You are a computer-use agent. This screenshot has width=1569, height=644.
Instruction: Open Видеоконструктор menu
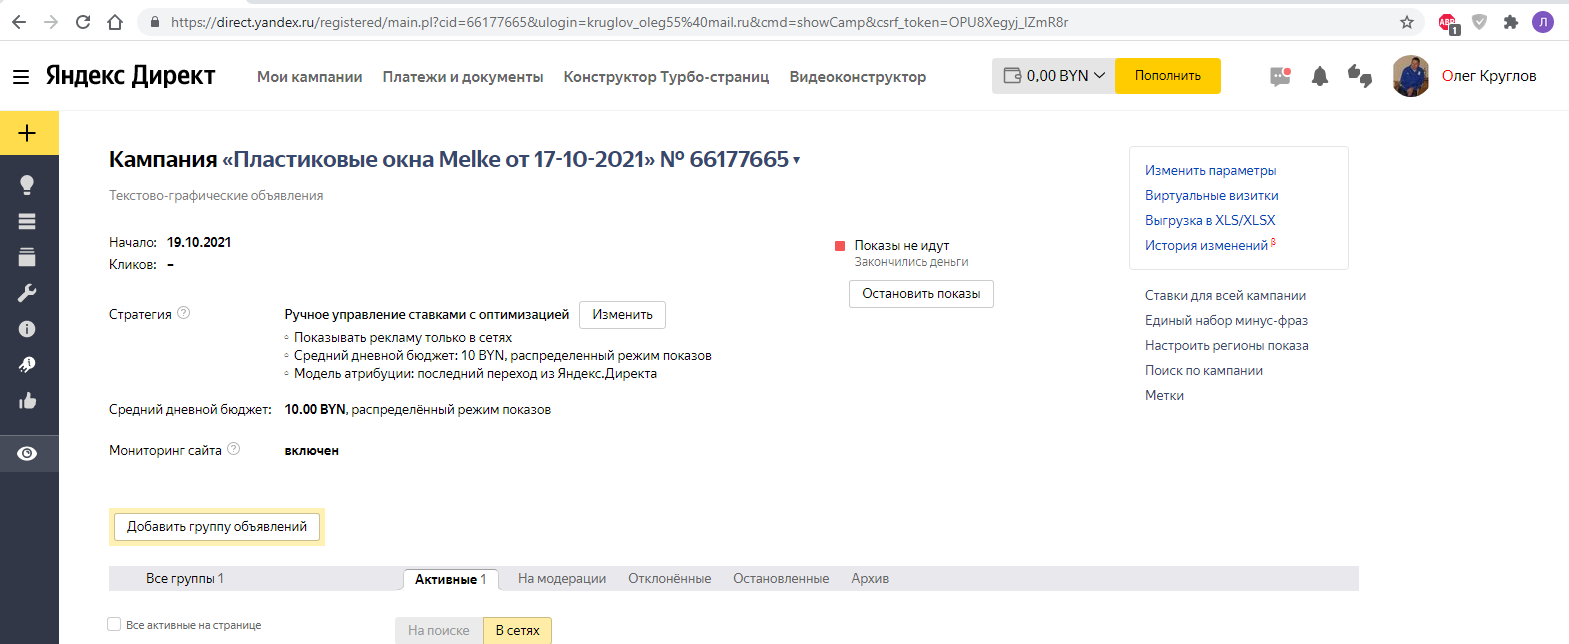pos(858,77)
